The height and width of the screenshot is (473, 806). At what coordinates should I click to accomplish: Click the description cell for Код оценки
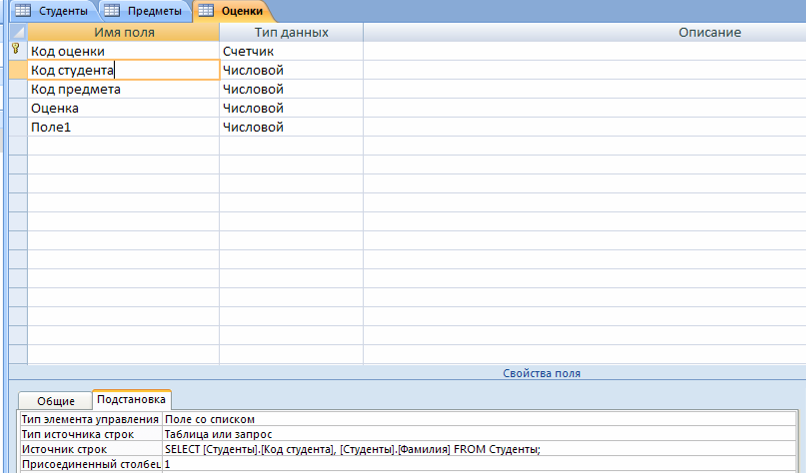[585, 51]
